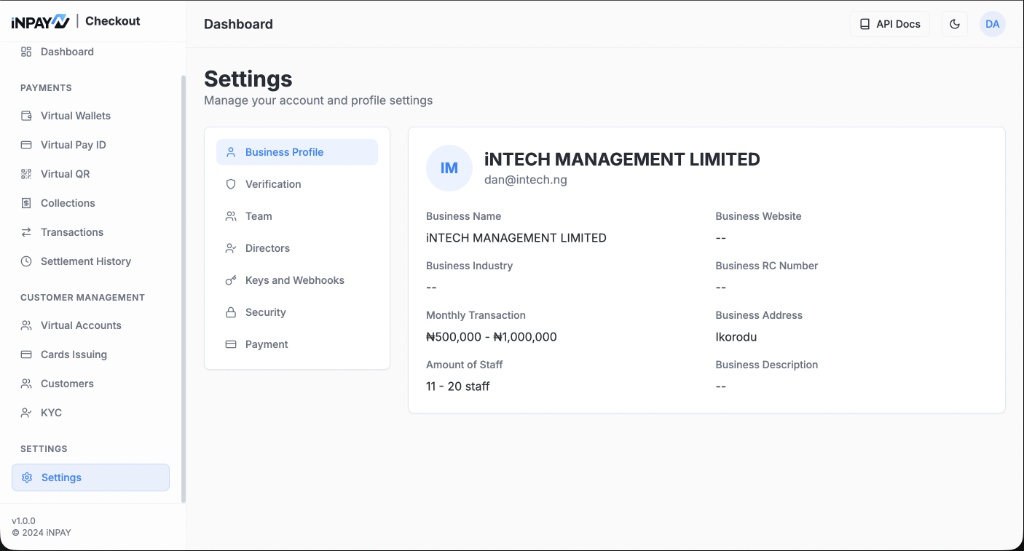Click the Keys and Webhooks key icon
Viewport: 1024px width, 551px height.
pos(231,280)
